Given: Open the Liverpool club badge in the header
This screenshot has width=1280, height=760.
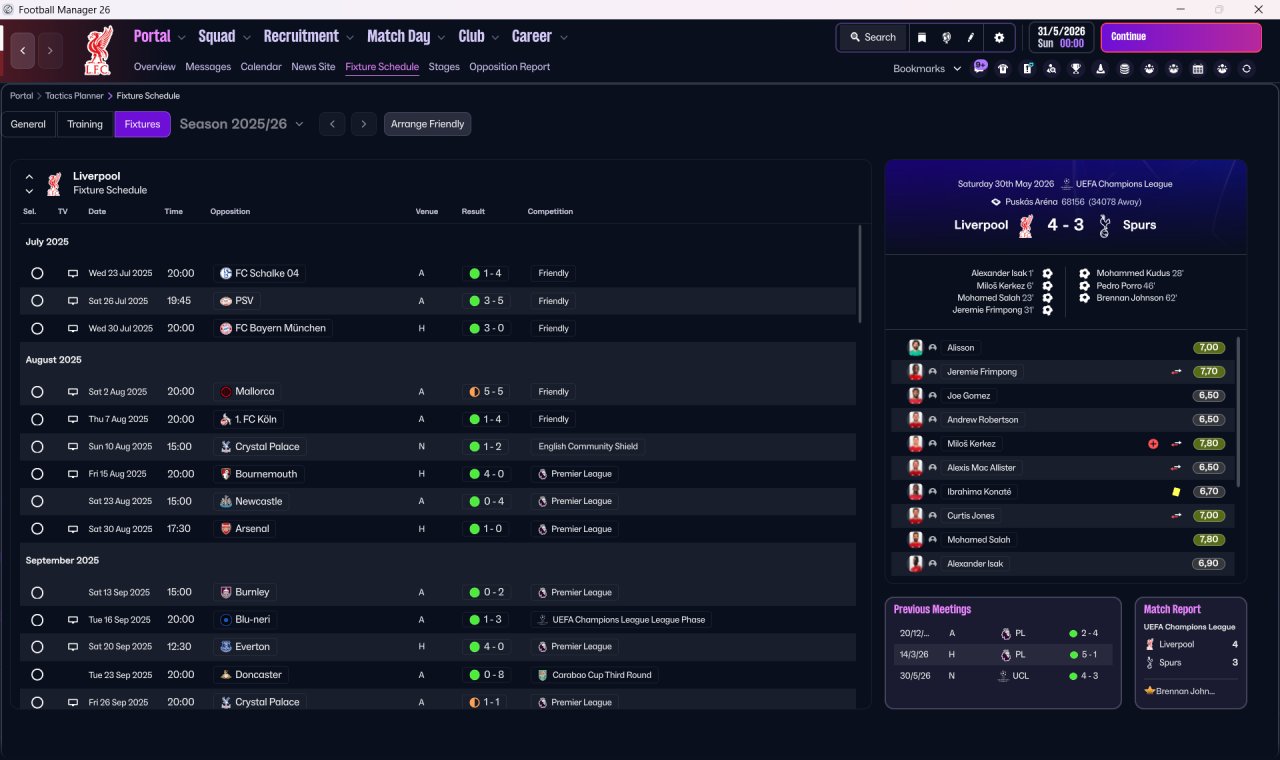Looking at the screenshot, I should tap(98, 50).
